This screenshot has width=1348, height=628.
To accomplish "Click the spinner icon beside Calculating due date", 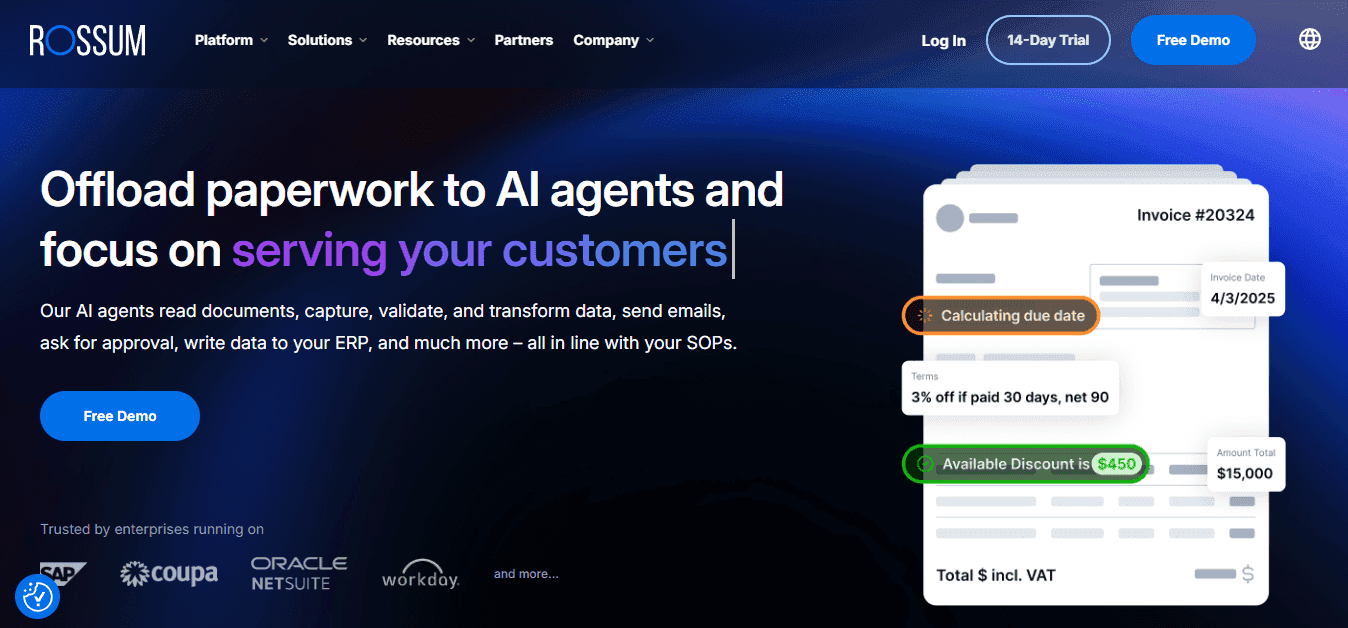I will tap(925, 316).
